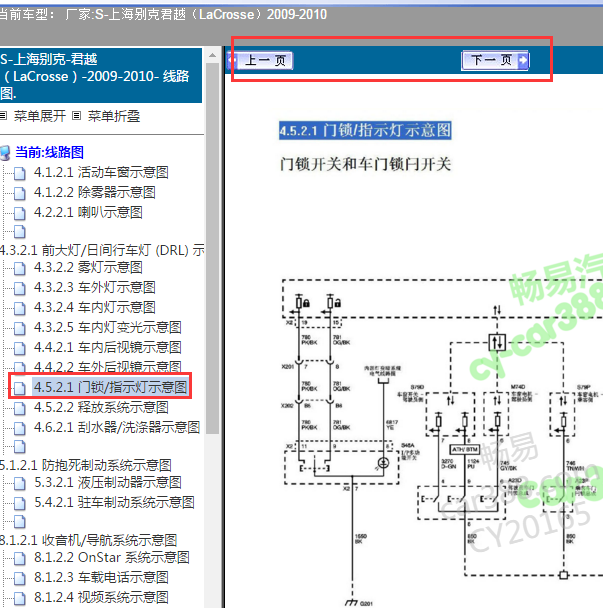
Task: Click page icon above 8.1.2.1 收音机/导航 entry
Action: (20, 522)
